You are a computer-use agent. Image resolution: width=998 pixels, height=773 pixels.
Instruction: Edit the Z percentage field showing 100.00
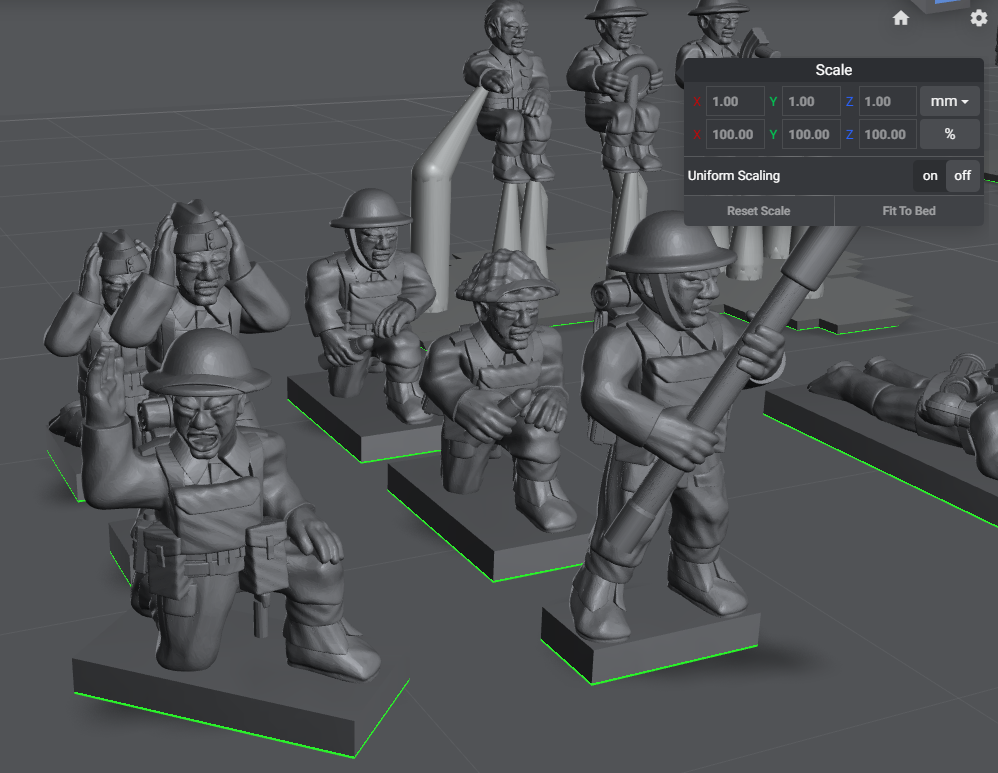886,133
